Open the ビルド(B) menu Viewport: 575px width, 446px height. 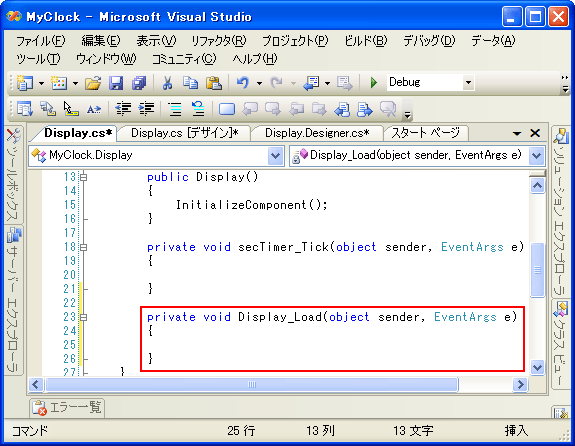coord(366,41)
